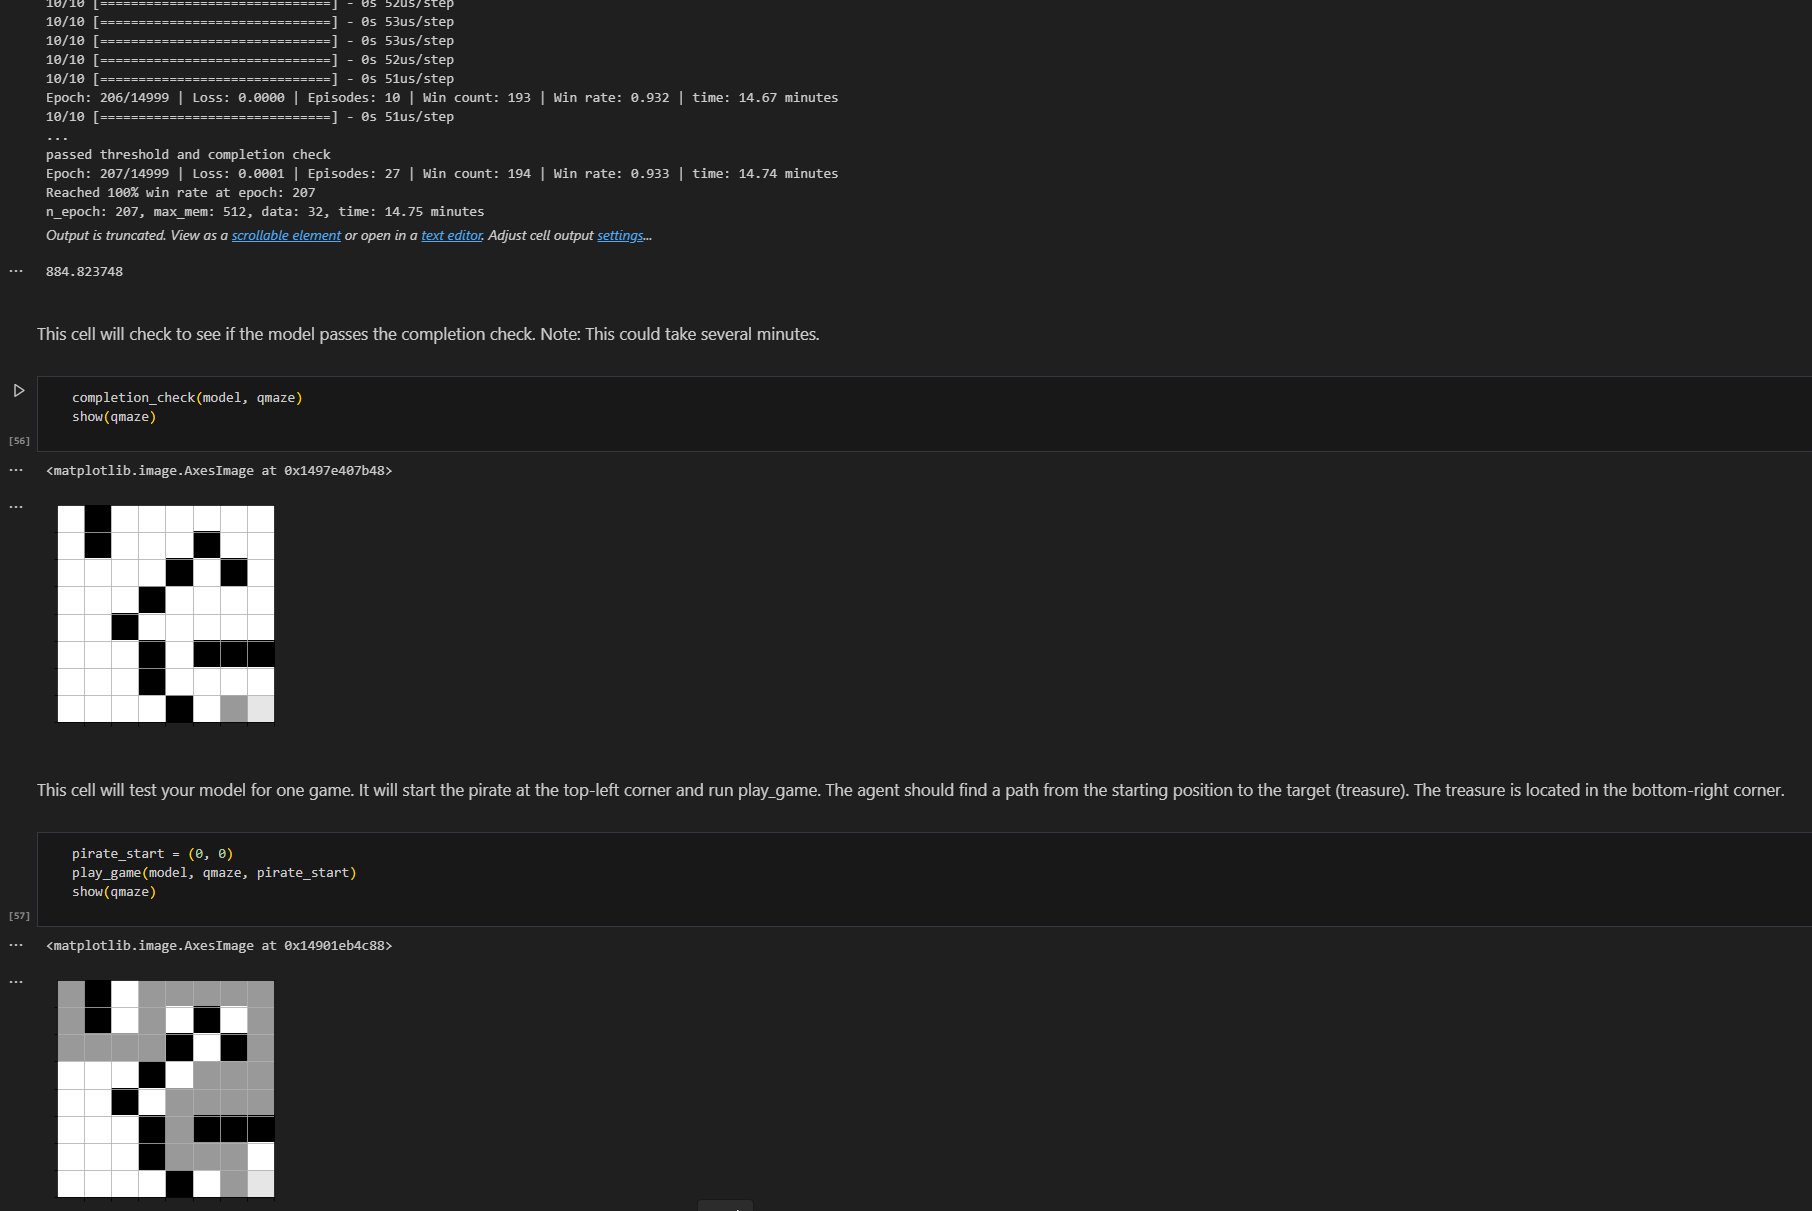Viewport: 1812px width, 1211px height.
Task: Open ellipsis menu next to AxesImage 0x1497e407b48
Action: pyautogui.click(x=16, y=470)
